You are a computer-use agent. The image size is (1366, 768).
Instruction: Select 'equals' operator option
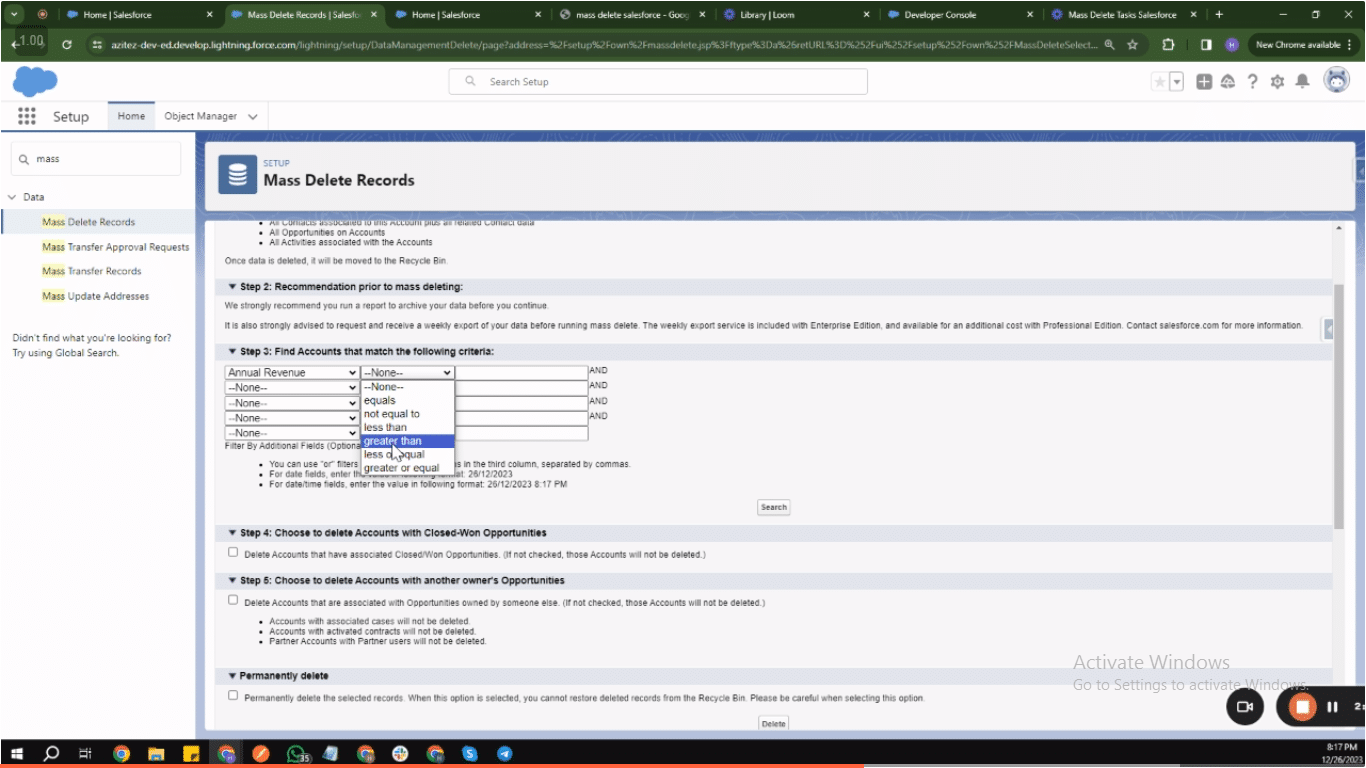click(x=407, y=400)
